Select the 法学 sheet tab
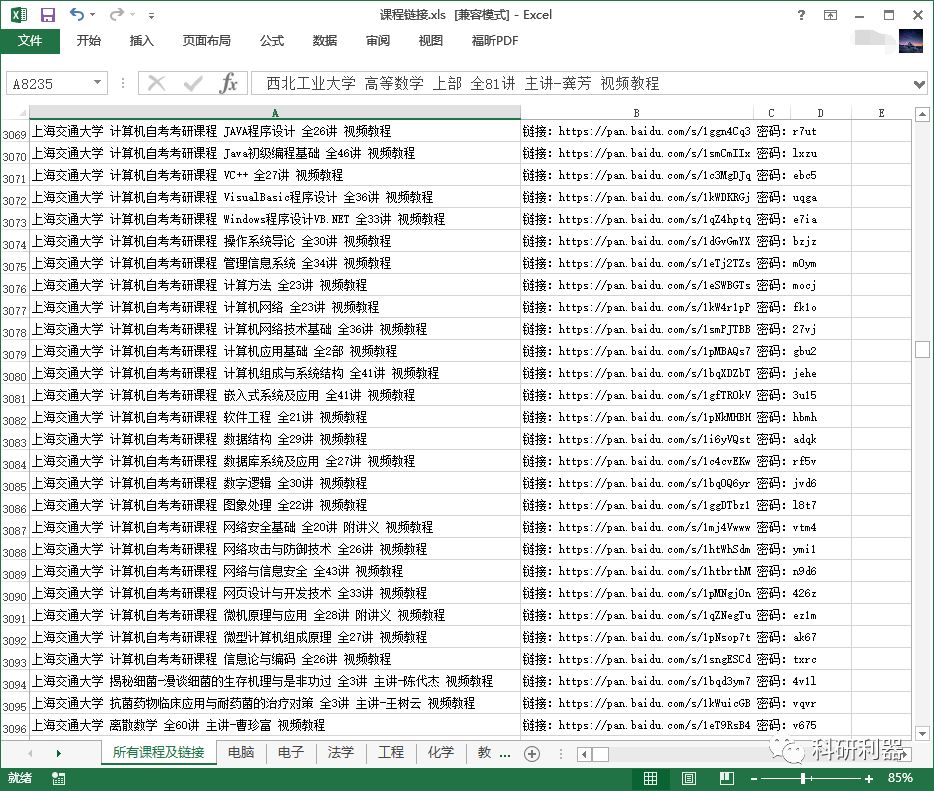Viewport: 934px width, 791px height. [341, 752]
